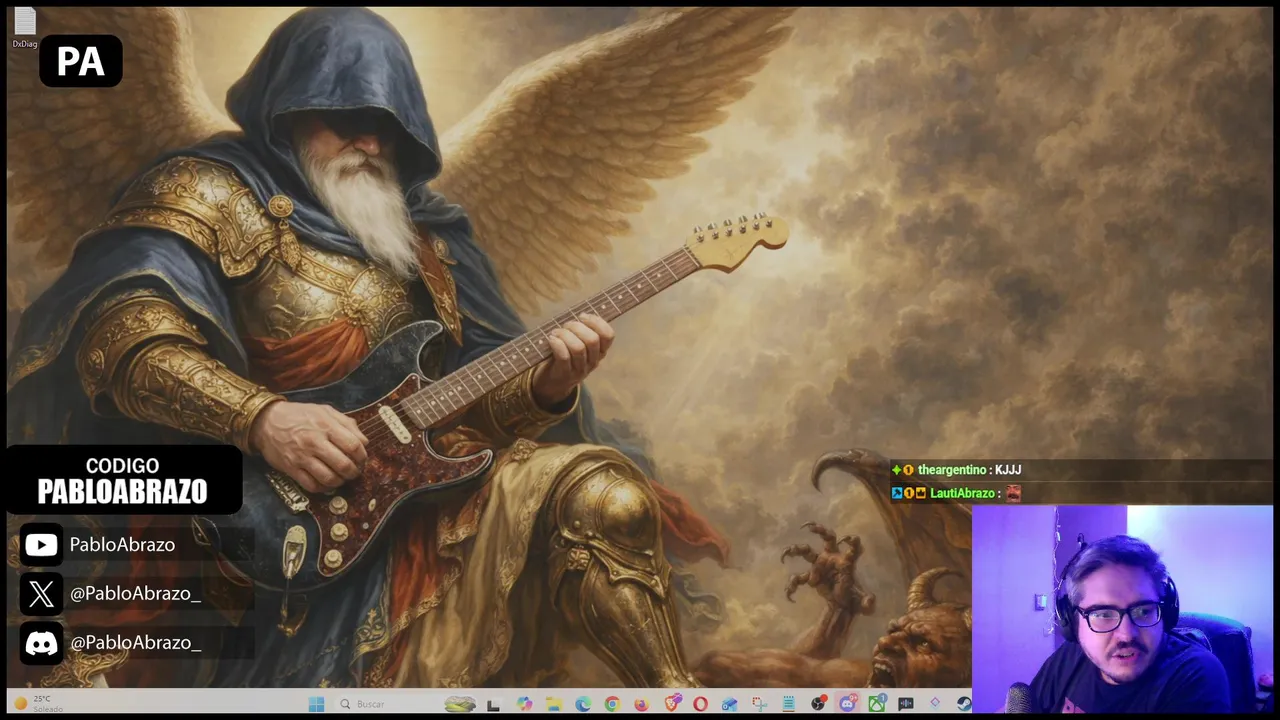Open Discord app from the taskbar
Image resolution: width=1280 pixels, height=720 pixels.
[x=847, y=704]
